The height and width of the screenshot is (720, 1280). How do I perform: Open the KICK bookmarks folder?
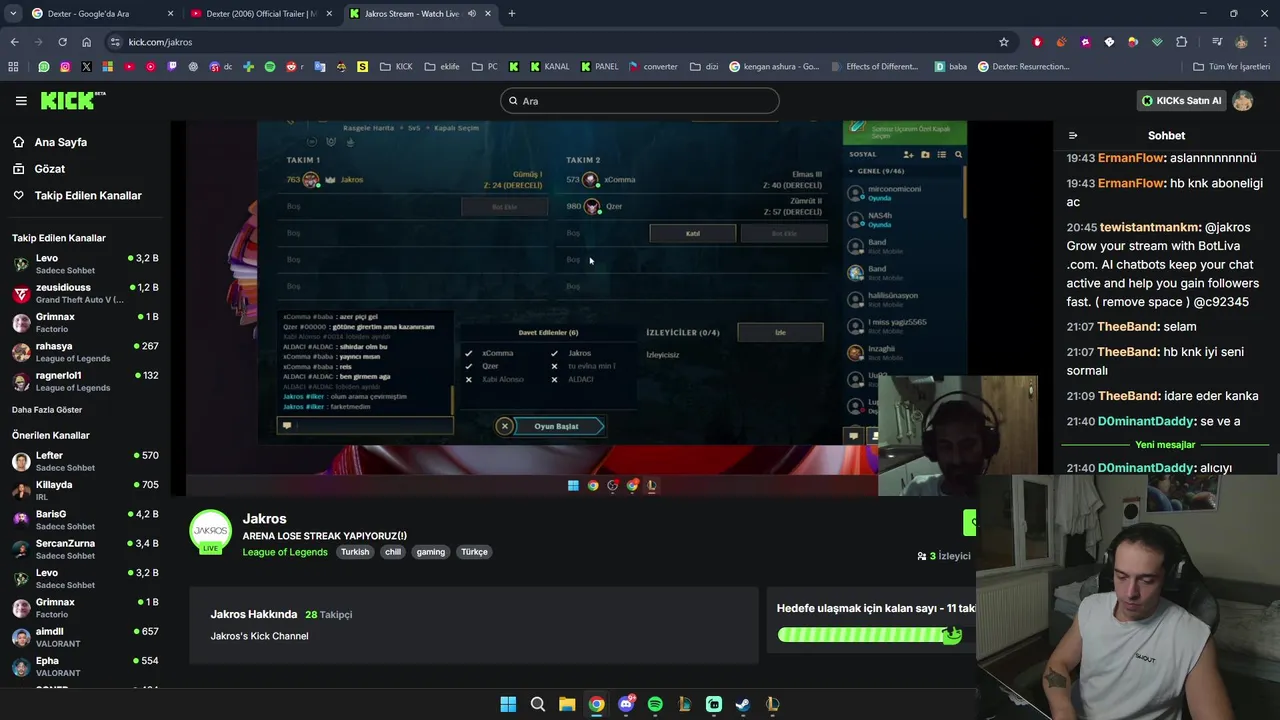click(396, 67)
